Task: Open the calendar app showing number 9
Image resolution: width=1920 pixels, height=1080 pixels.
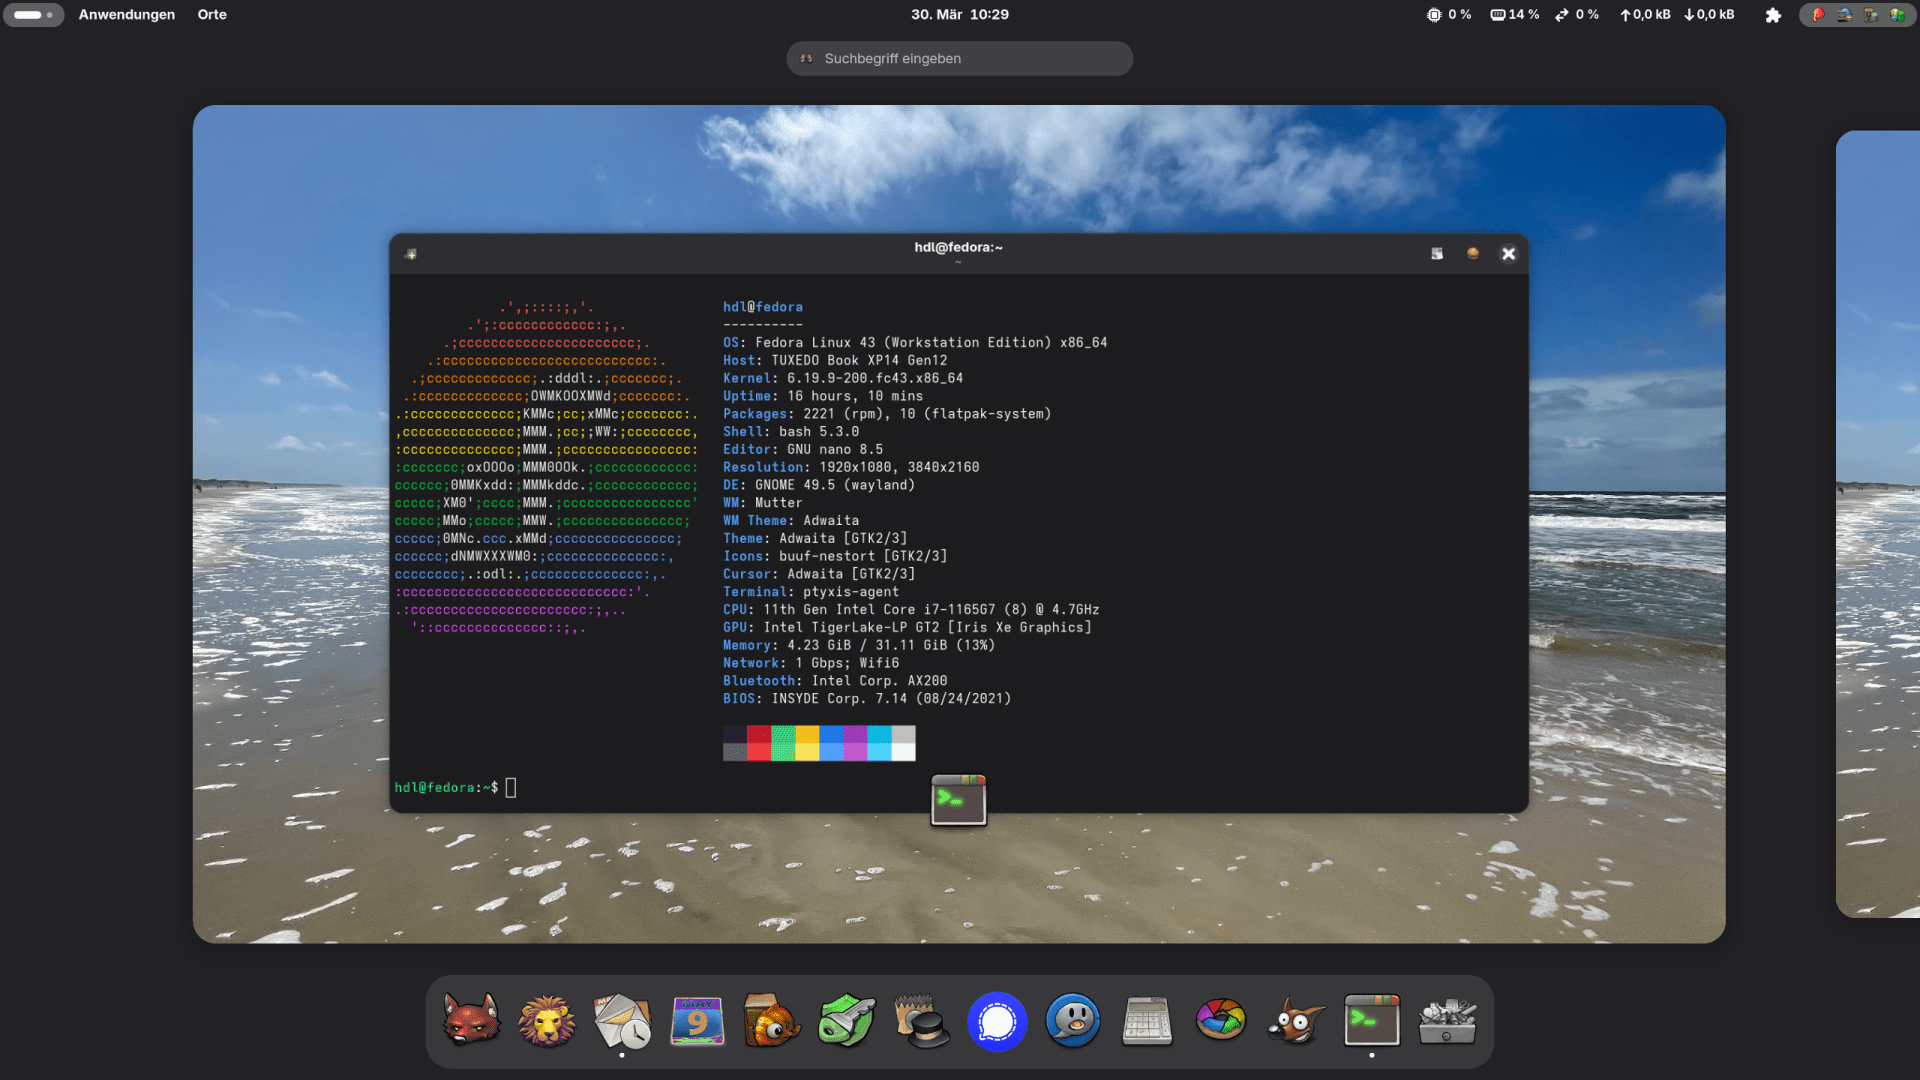Action: pyautogui.click(x=697, y=1021)
